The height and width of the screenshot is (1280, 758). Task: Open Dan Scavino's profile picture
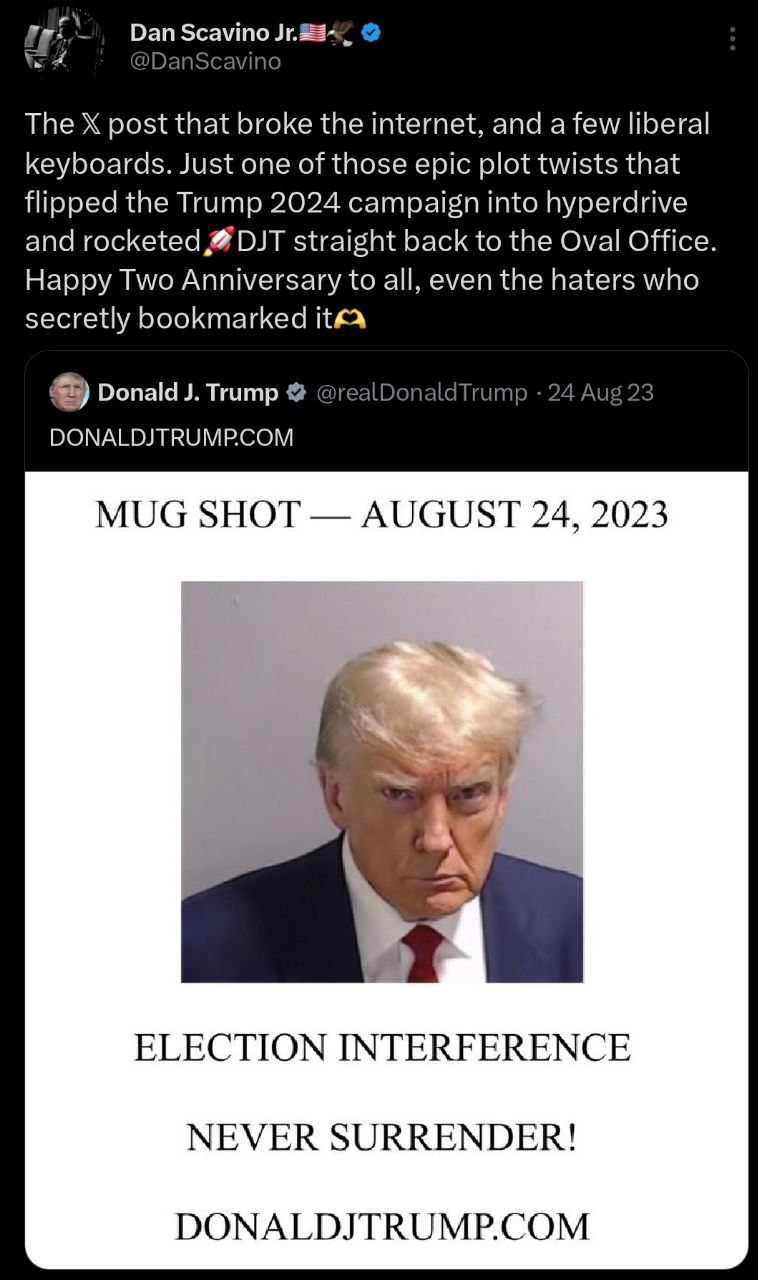point(64,40)
